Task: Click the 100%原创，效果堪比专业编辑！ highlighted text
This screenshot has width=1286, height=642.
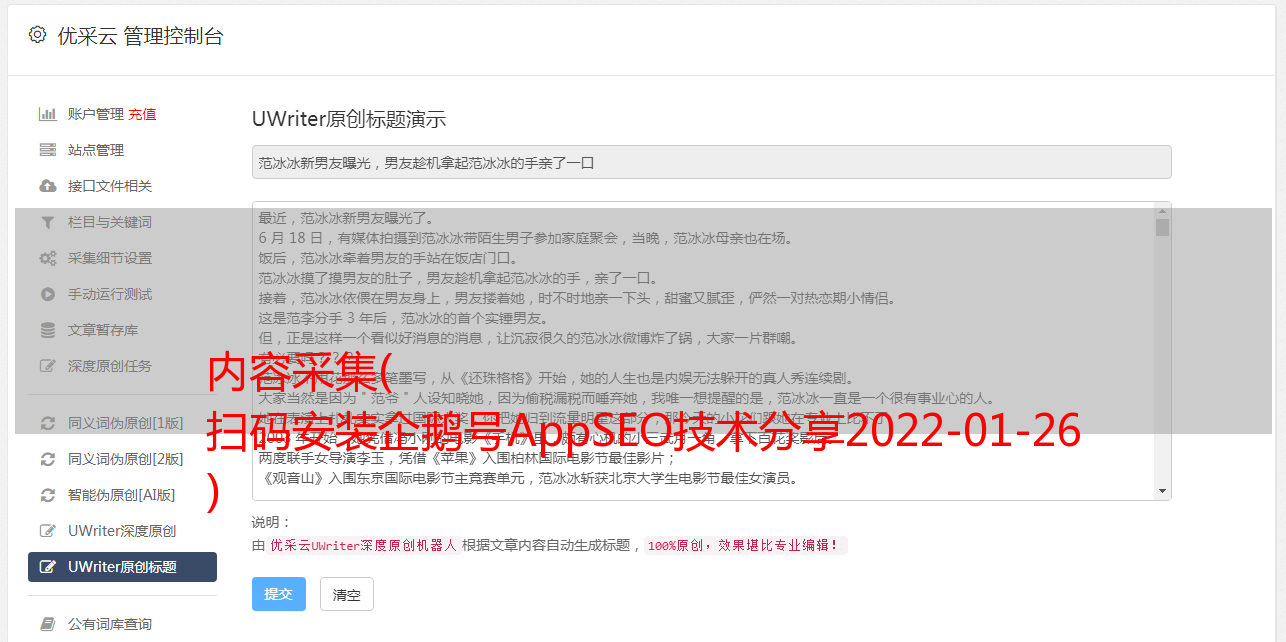Action: point(745,546)
